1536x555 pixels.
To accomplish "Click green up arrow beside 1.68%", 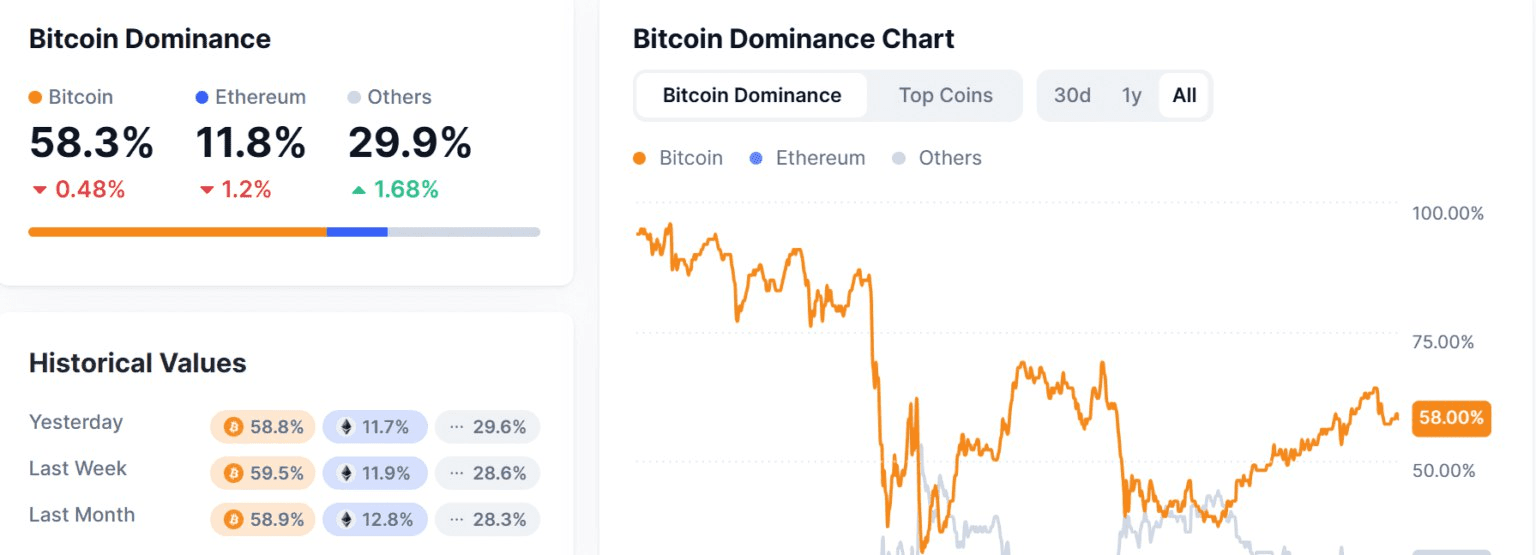I will pos(358,190).
